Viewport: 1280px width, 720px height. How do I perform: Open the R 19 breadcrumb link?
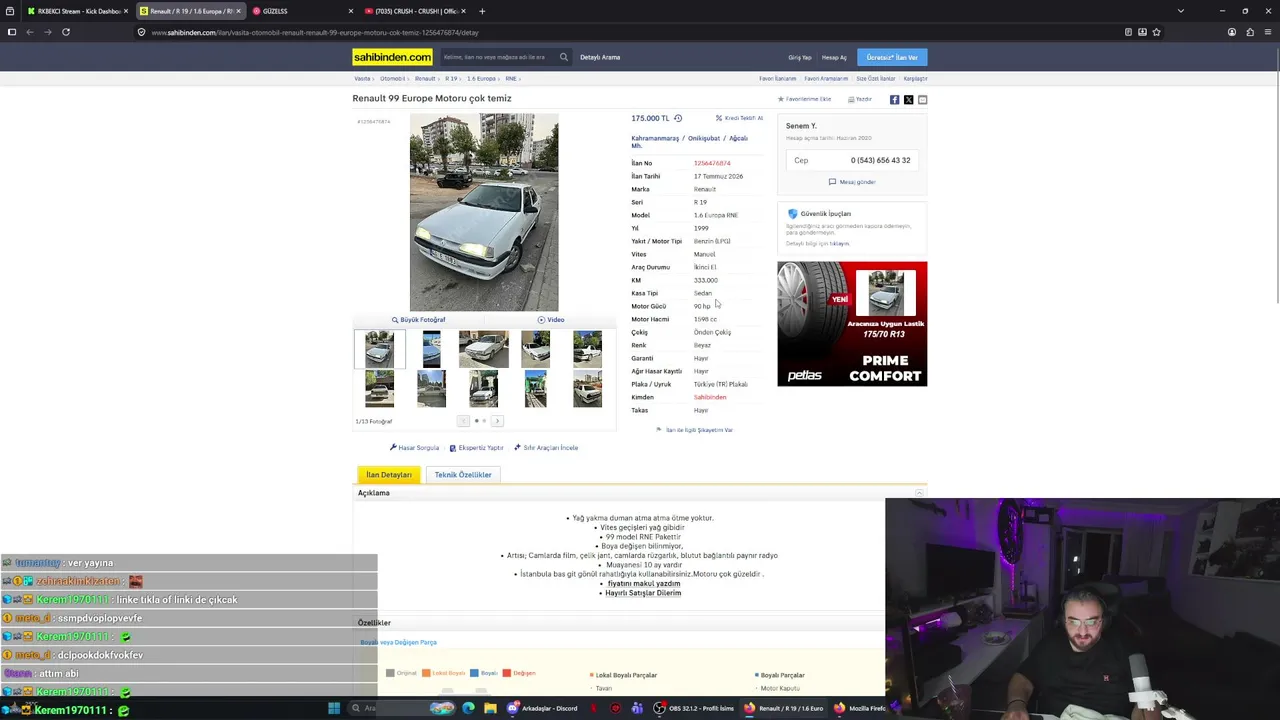[x=451, y=78]
